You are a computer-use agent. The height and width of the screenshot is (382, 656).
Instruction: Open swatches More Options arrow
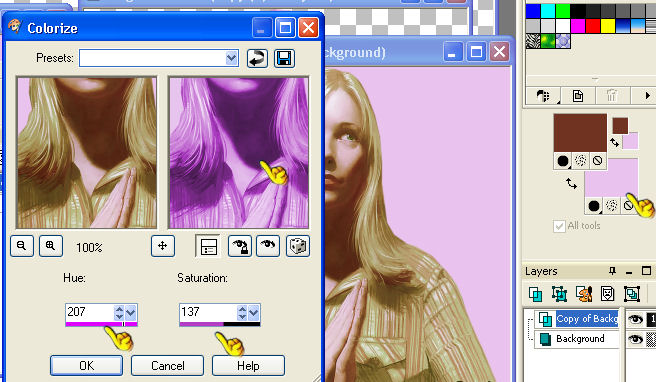pos(647,96)
